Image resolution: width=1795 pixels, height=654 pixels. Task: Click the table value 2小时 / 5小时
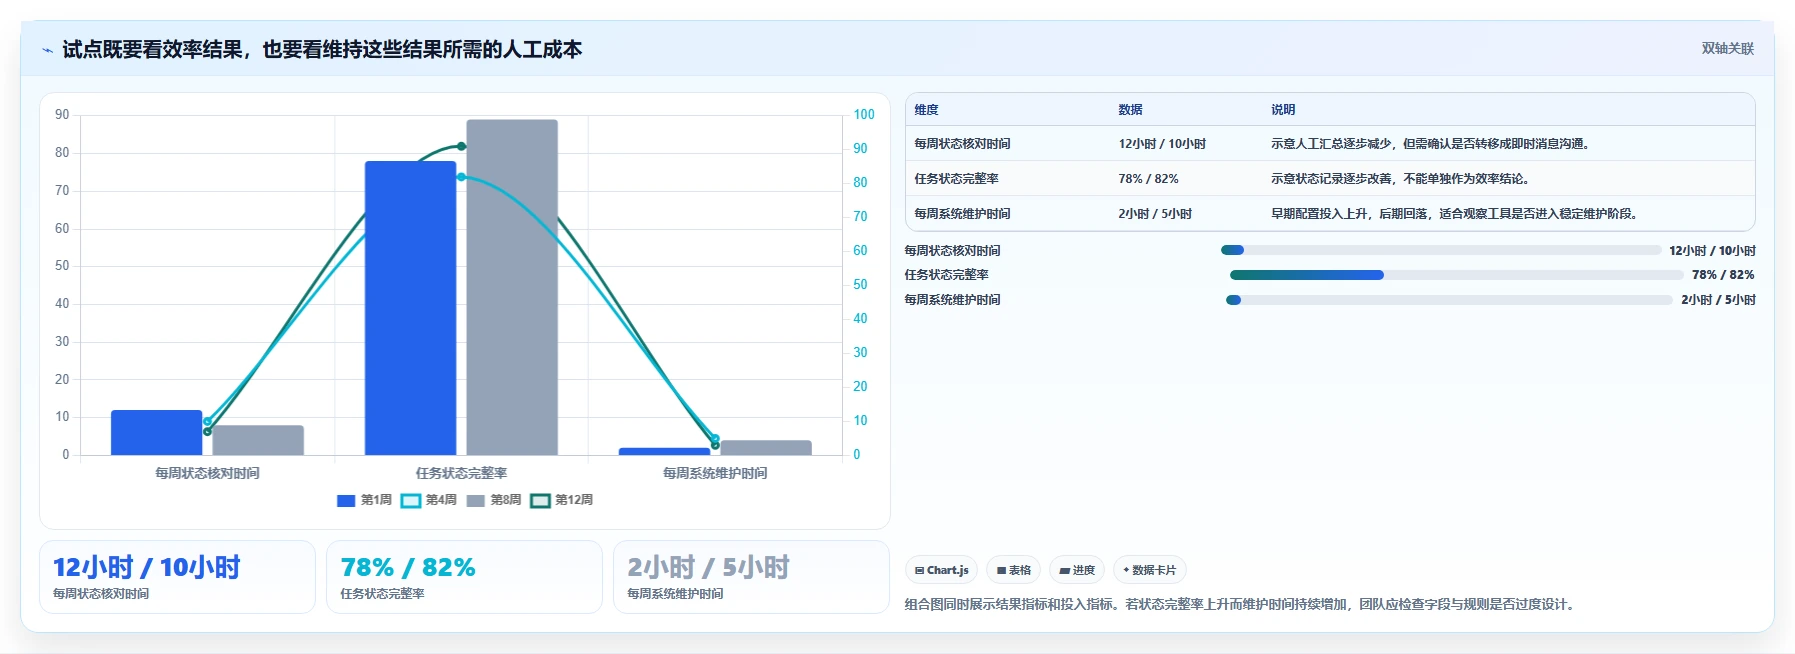1155,214
